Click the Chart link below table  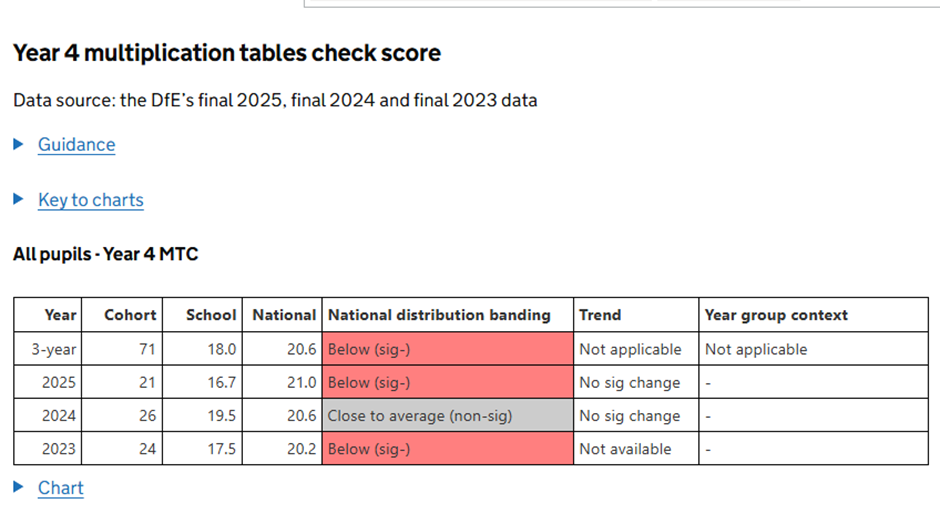point(60,488)
